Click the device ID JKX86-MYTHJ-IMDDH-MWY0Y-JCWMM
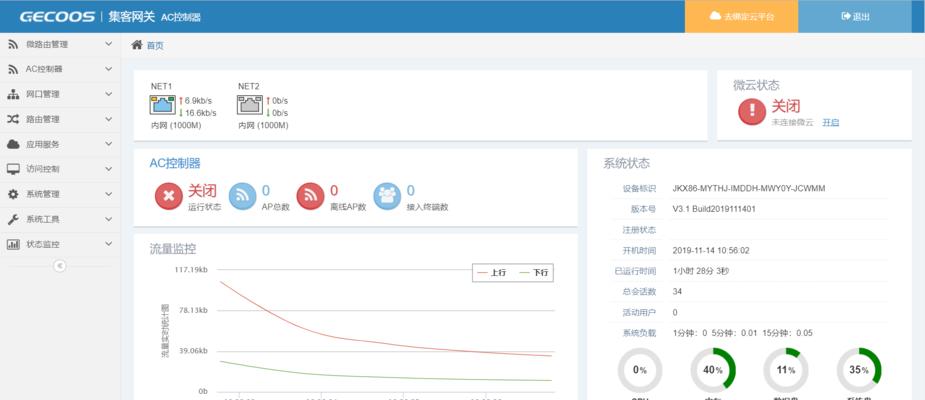 point(749,189)
